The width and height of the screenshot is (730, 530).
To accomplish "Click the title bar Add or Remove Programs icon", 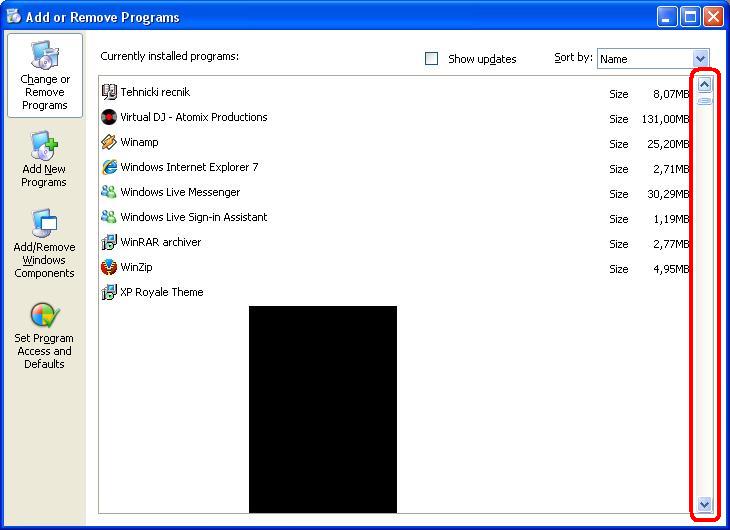I will point(14,16).
